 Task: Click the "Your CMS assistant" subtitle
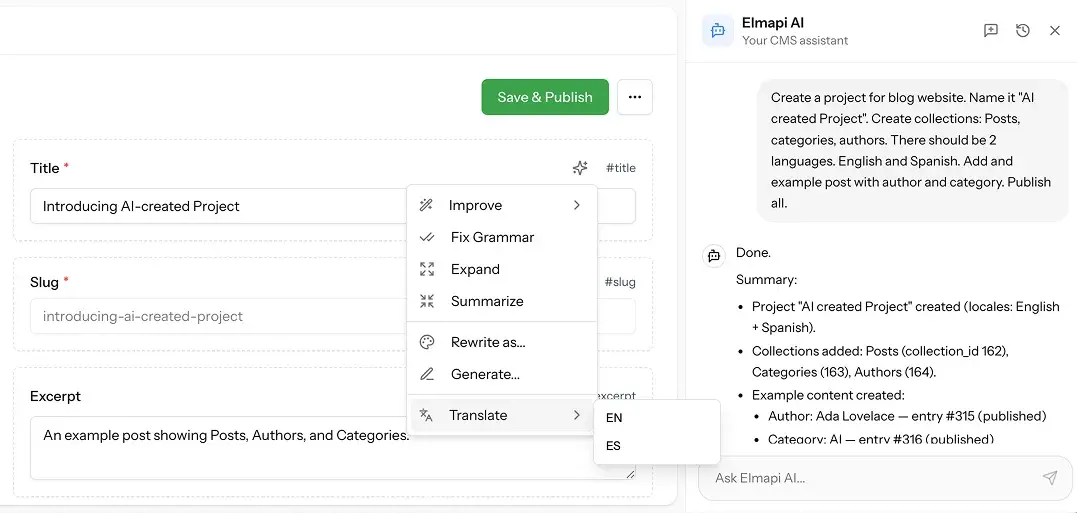point(795,41)
